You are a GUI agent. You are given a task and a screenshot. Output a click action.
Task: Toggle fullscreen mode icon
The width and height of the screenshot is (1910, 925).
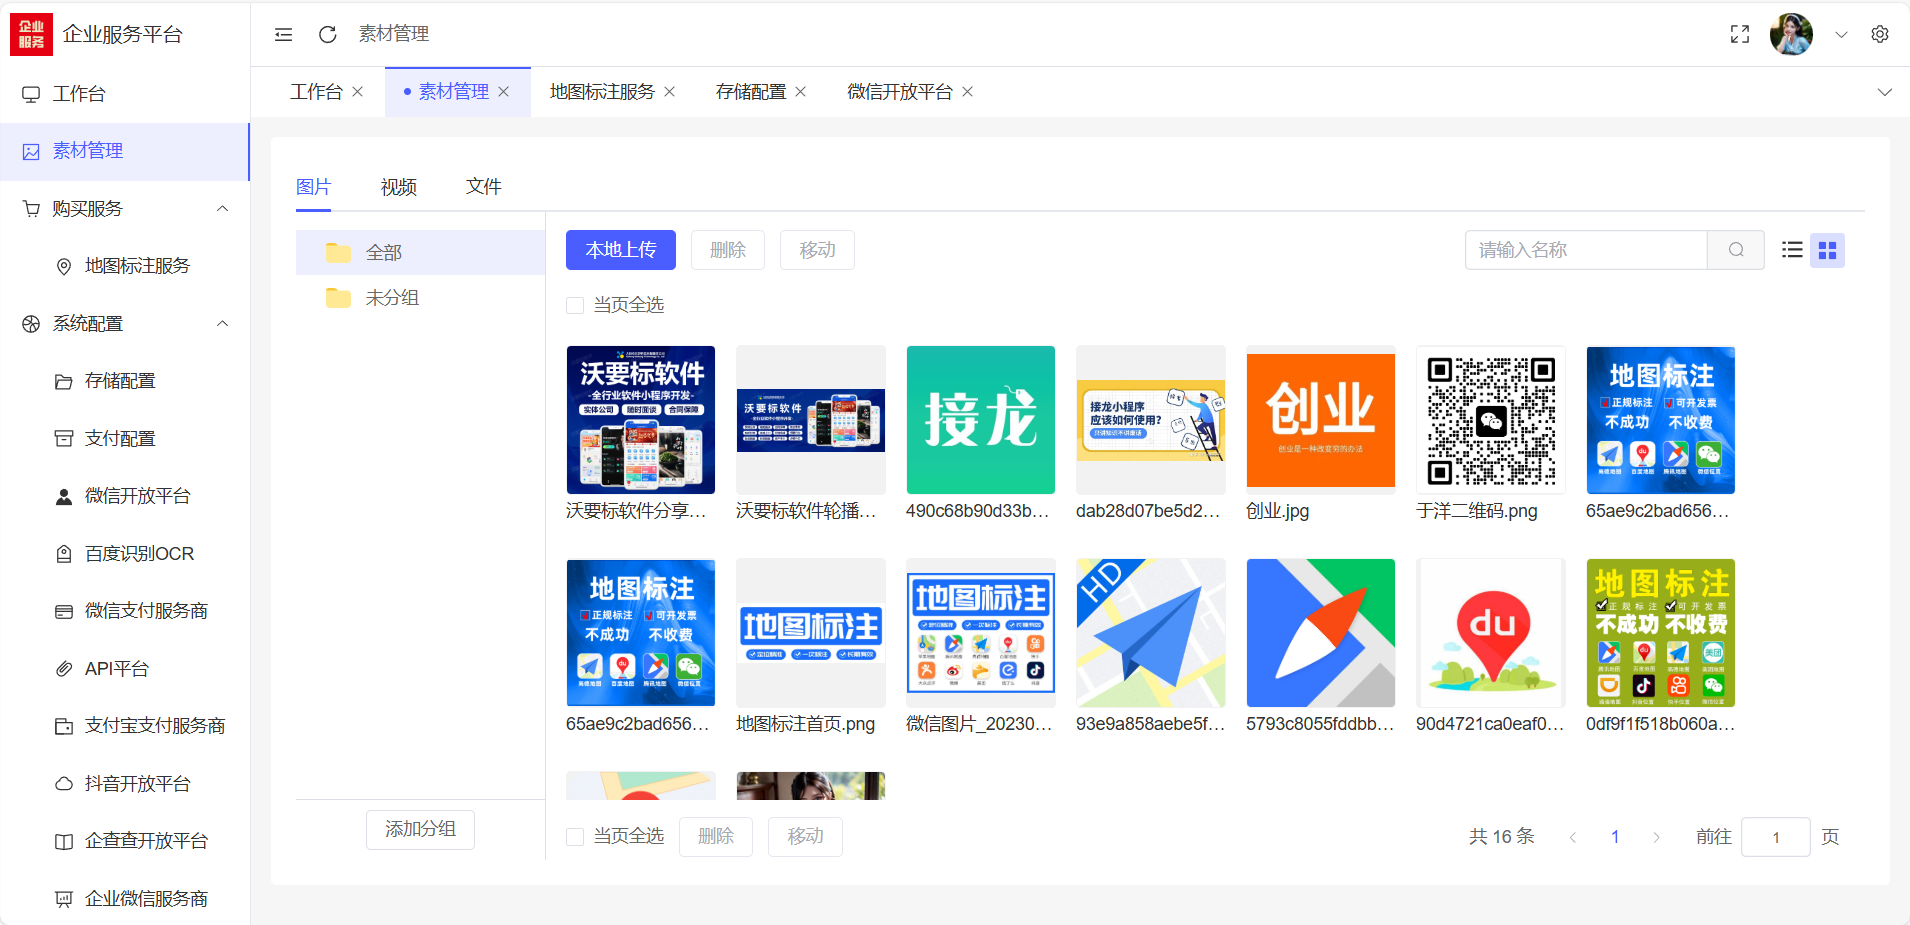(x=1740, y=34)
